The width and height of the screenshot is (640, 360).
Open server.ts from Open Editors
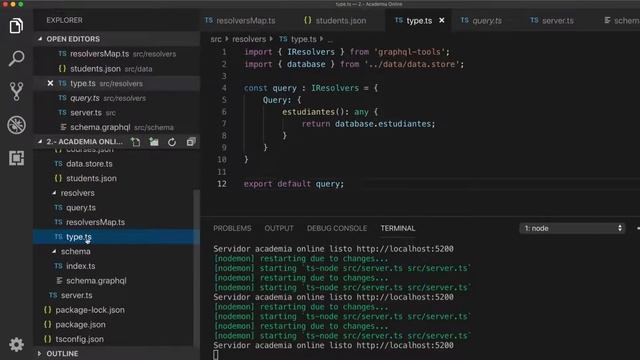coord(116,113)
